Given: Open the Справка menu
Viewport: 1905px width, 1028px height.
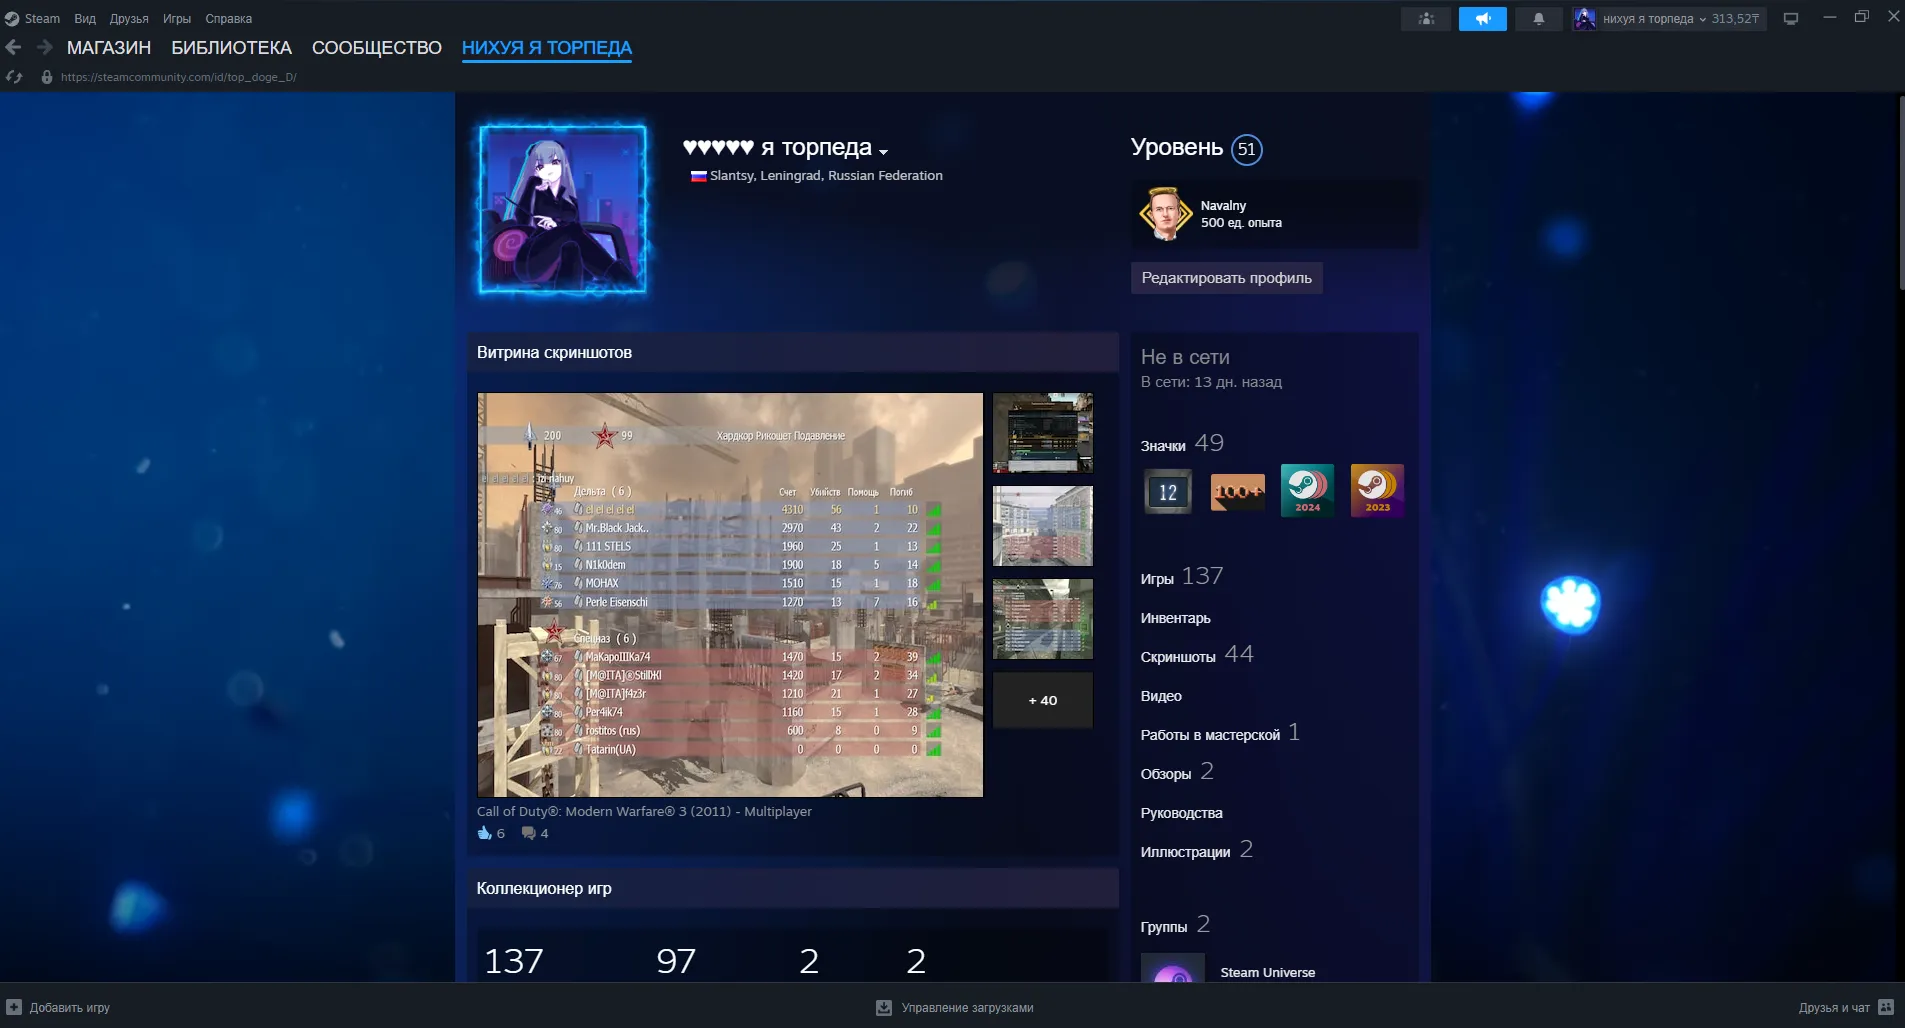Looking at the screenshot, I should pyautogui.click(x=229, y=19).
